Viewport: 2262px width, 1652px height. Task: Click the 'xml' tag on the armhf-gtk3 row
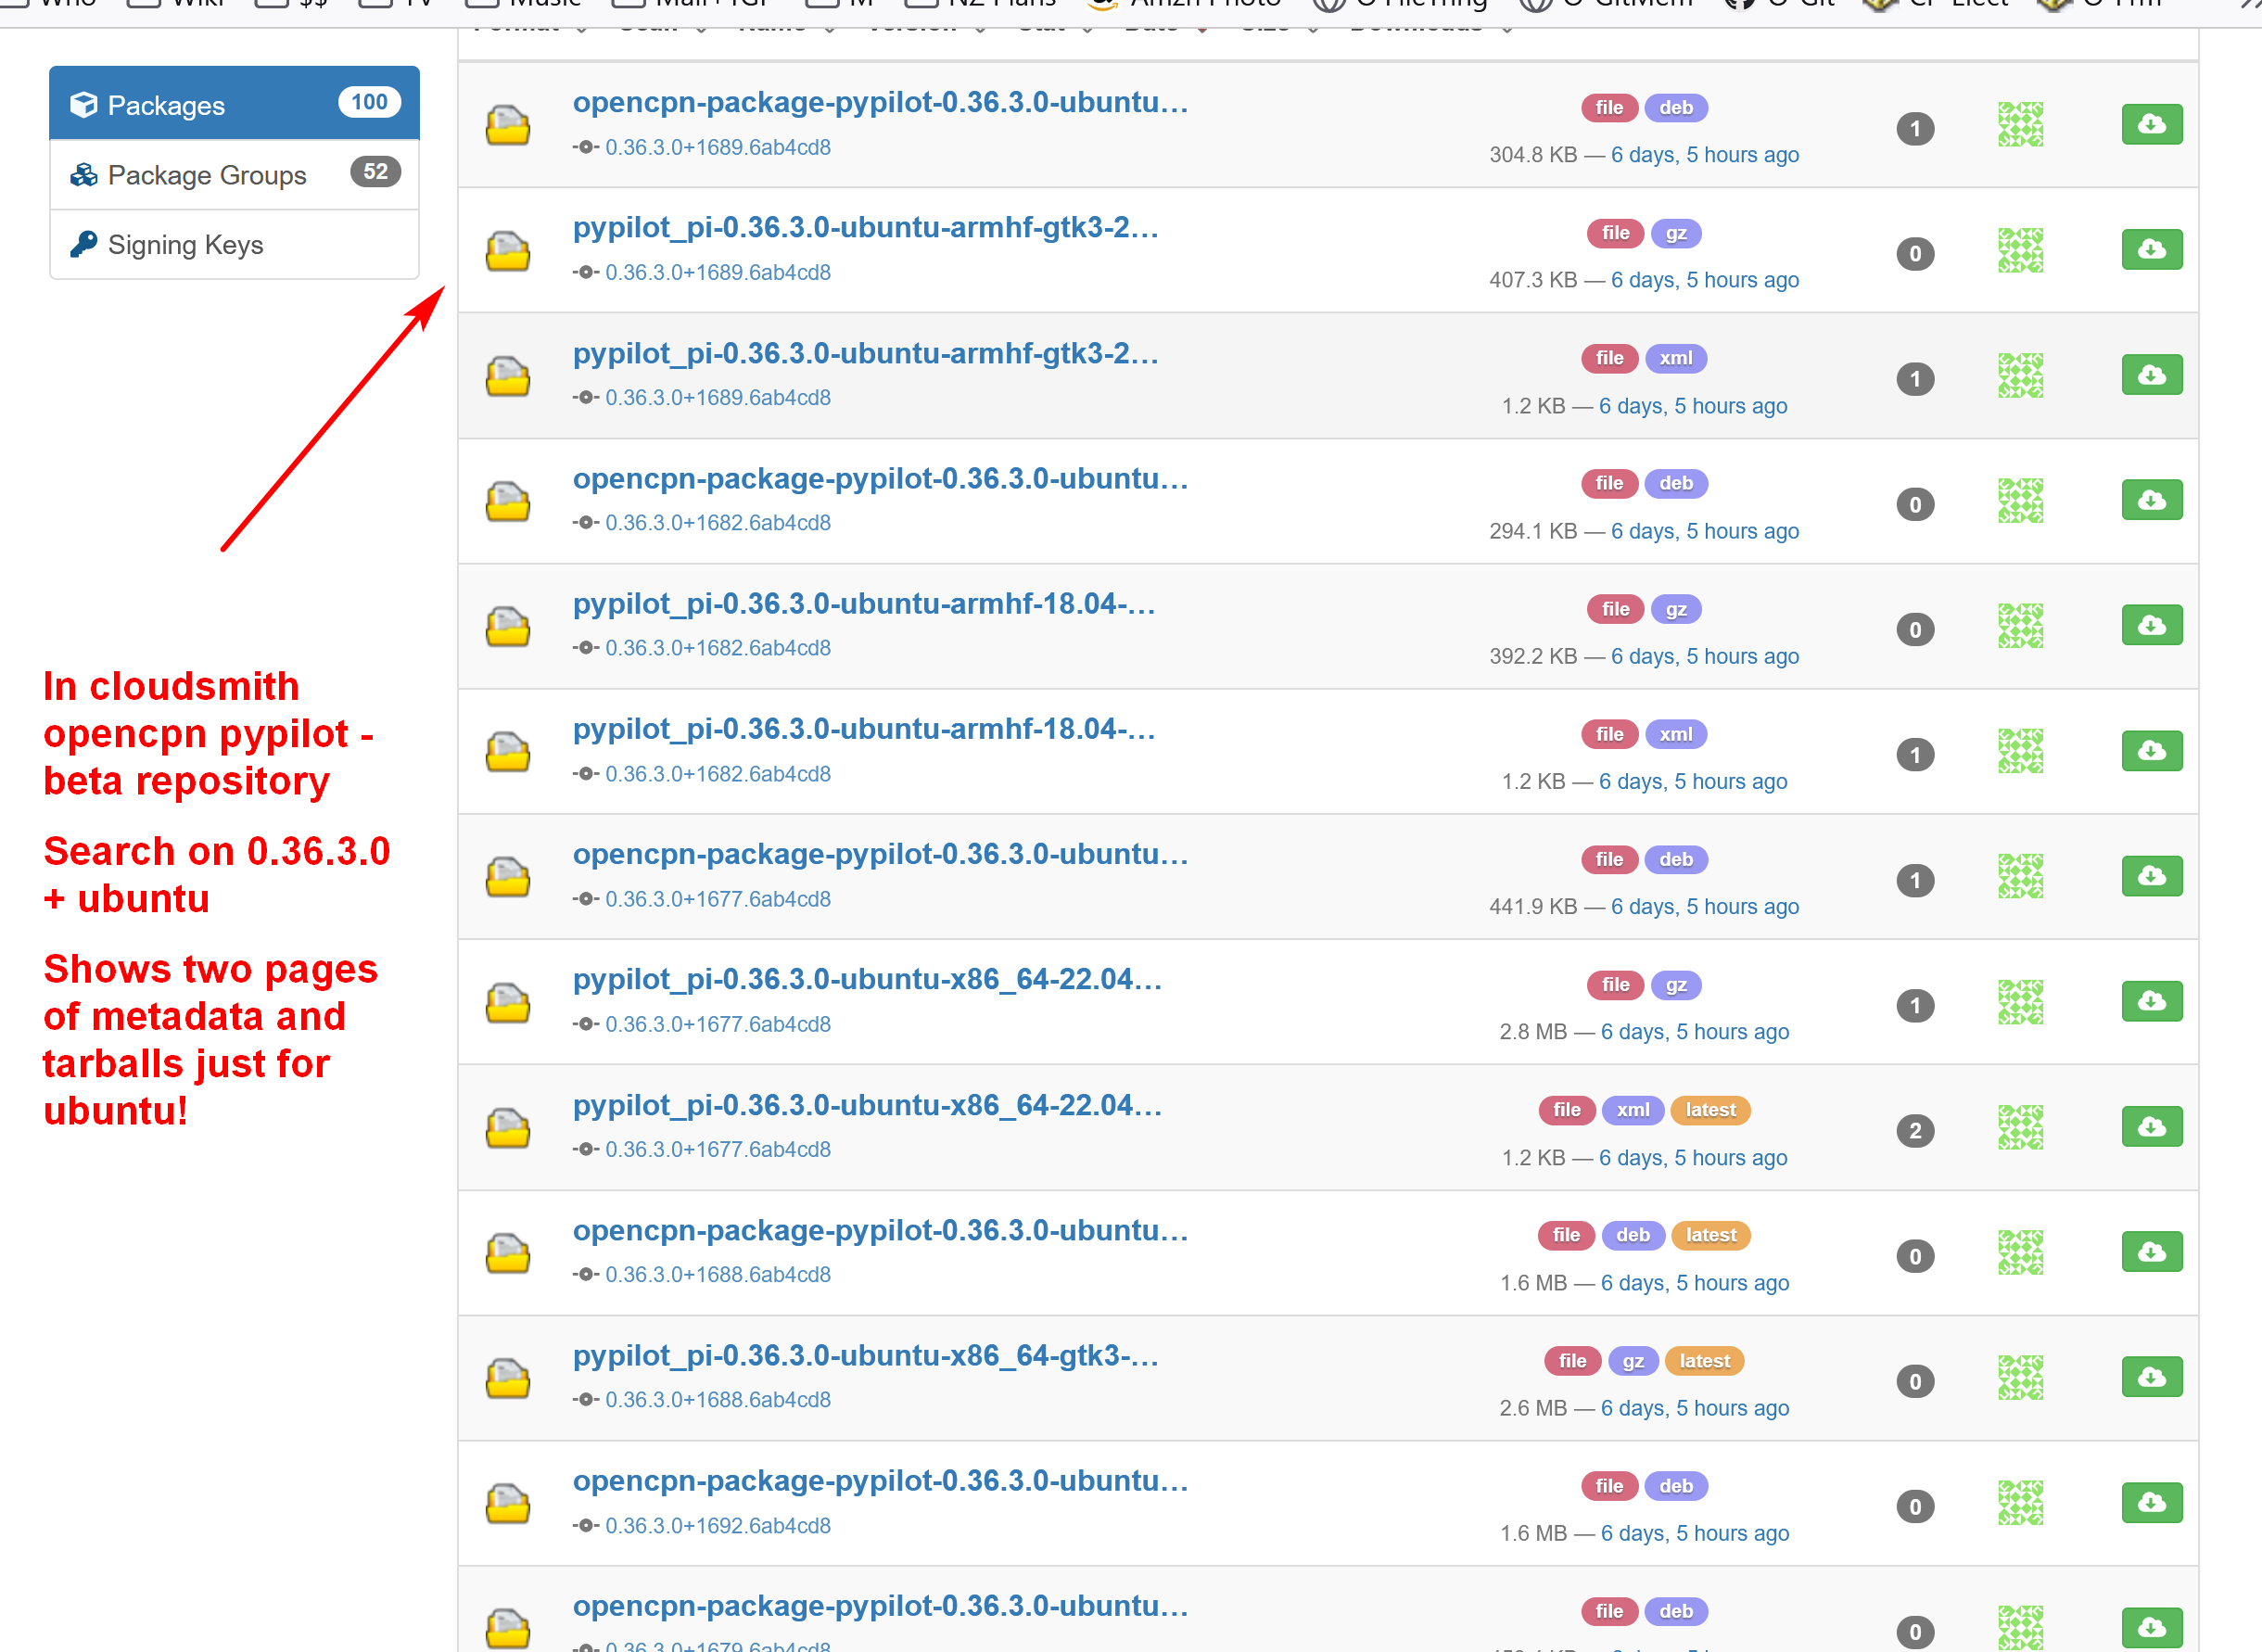point(1676,358)
